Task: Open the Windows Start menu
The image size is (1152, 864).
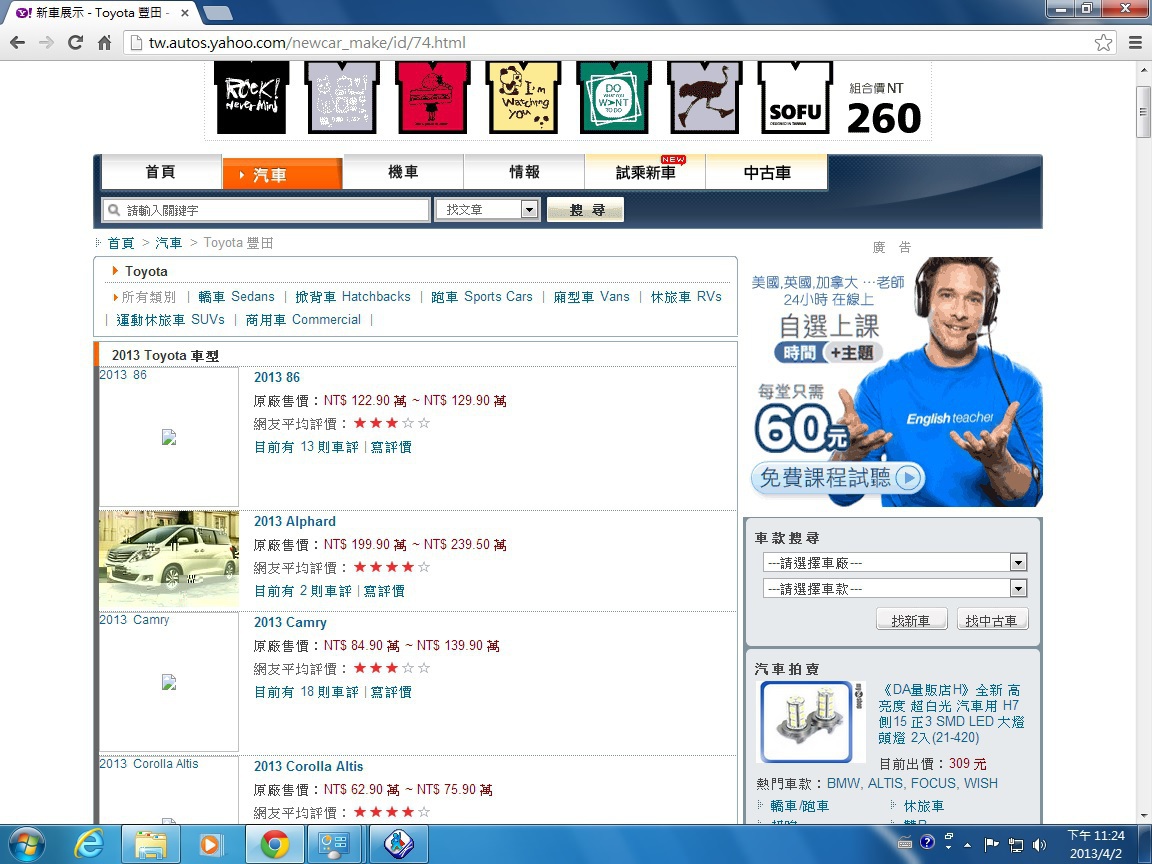Action: (x=26, y=844)
